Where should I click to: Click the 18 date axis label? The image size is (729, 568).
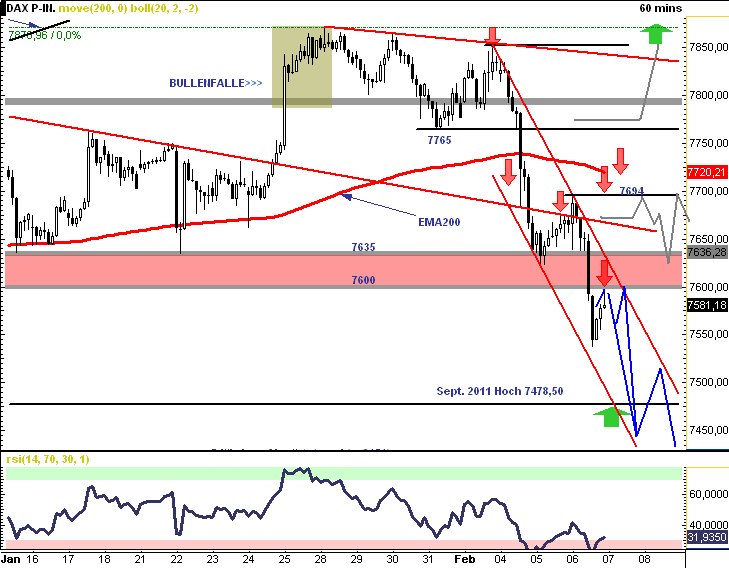[x=104, y=559]
